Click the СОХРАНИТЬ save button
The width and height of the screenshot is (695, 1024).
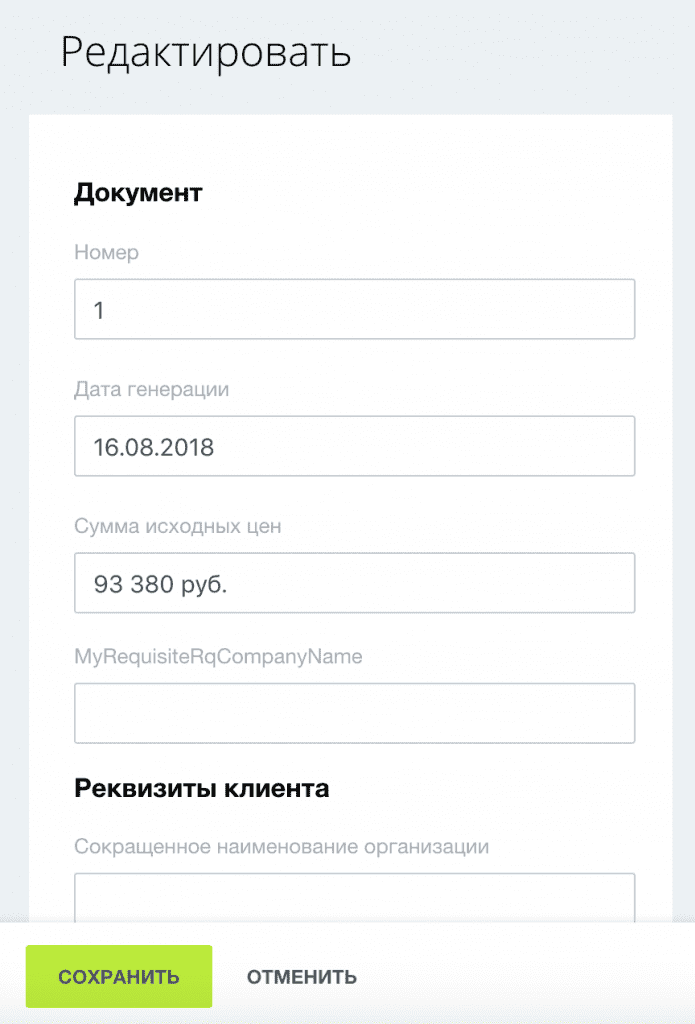pos(118,976)
